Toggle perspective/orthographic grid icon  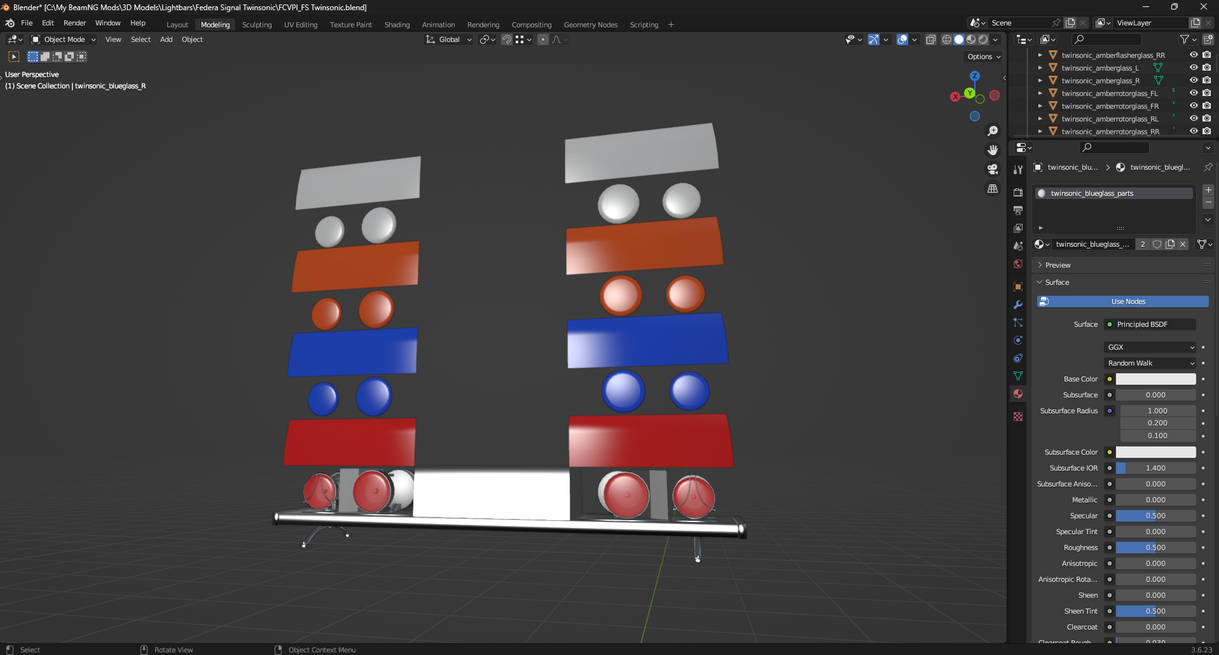(x=992, y=189)
